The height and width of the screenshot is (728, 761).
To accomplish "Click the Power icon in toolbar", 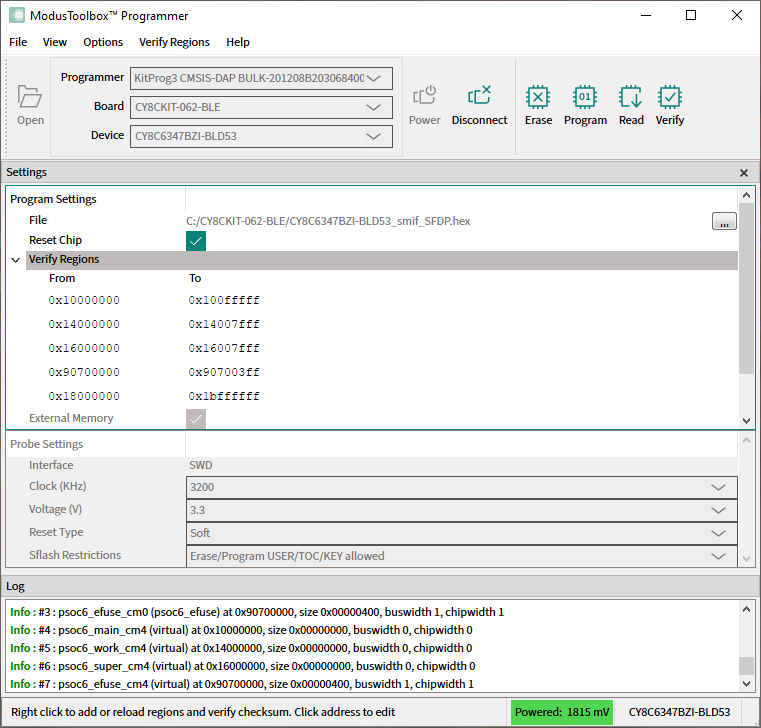I will click(424, 97).
